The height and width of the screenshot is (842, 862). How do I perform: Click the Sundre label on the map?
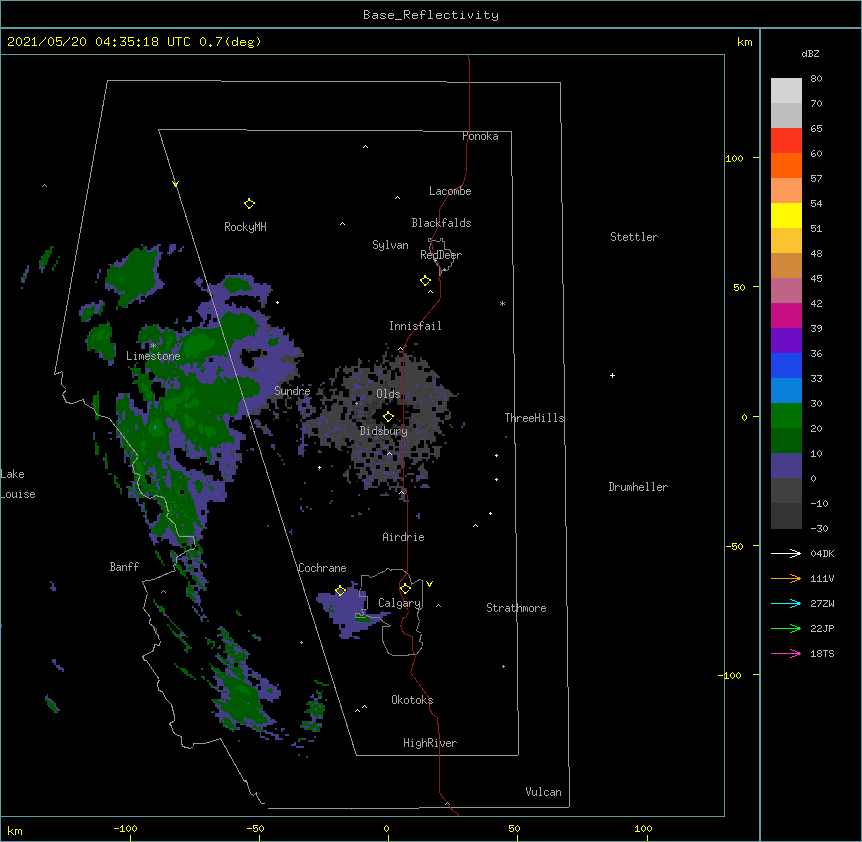coord(292,391)
